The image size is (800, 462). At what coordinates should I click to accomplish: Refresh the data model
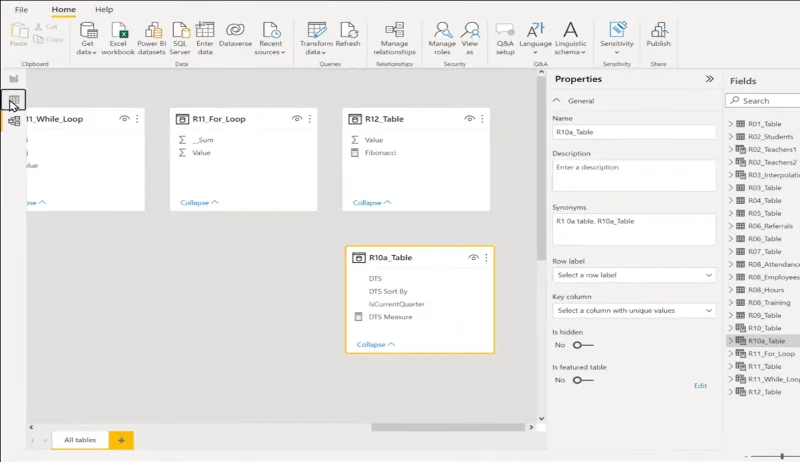[x=348, y=35]
